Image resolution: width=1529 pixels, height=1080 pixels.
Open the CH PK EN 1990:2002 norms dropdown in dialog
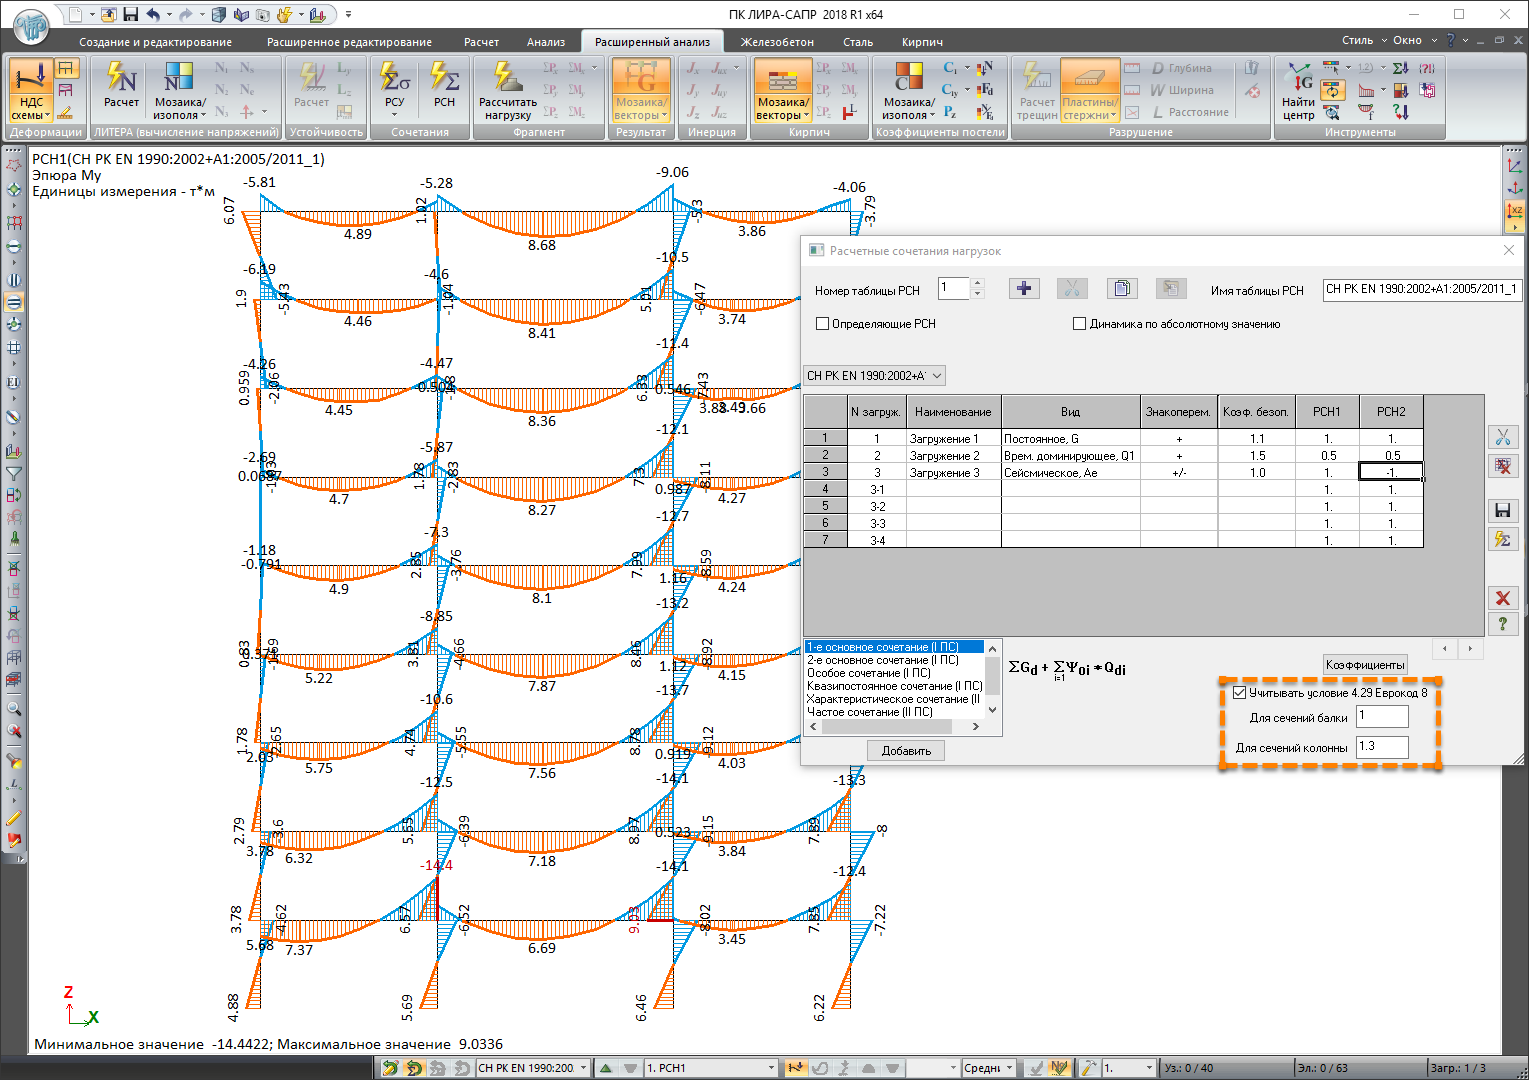(874, 376)
